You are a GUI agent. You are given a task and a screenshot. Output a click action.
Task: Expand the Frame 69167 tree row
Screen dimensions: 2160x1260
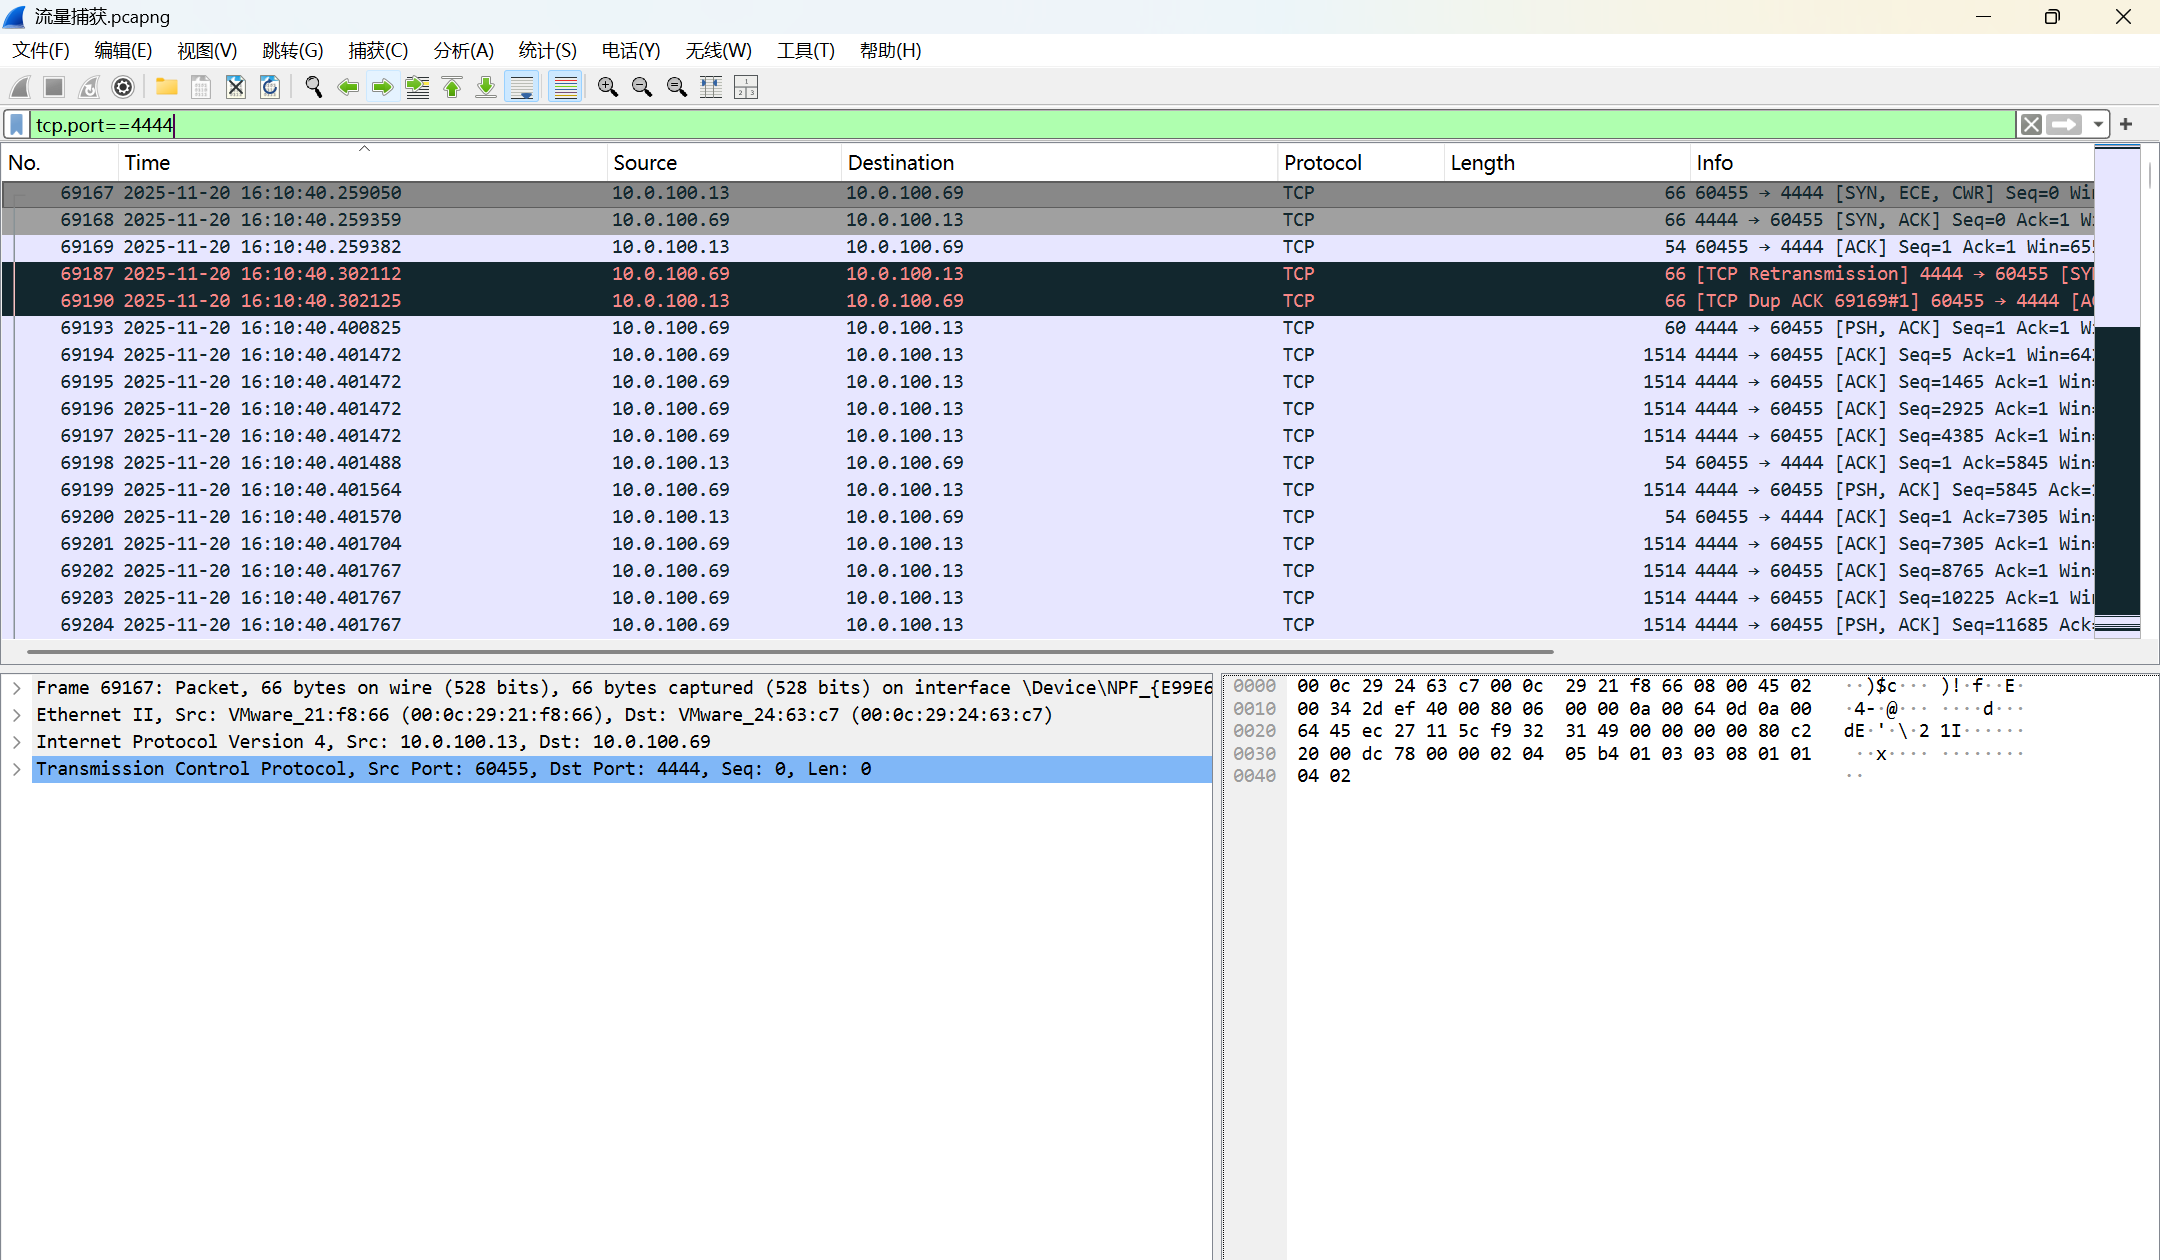[x=17, y=688]
